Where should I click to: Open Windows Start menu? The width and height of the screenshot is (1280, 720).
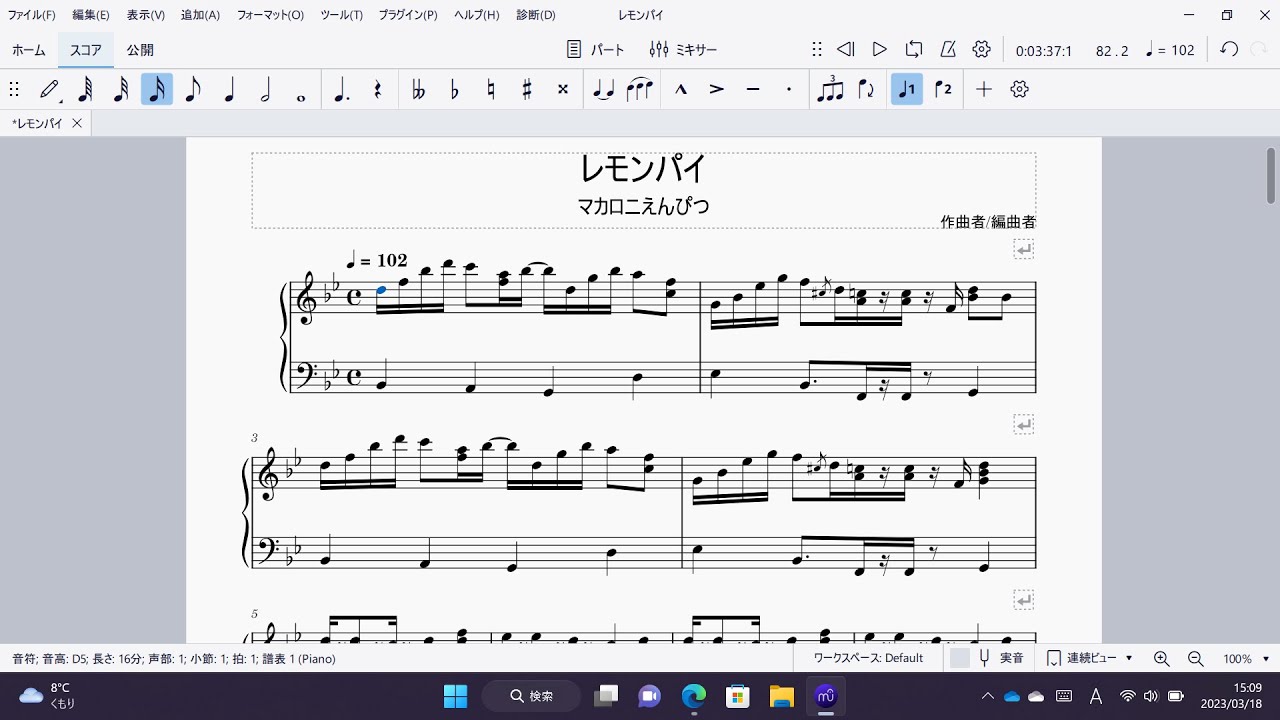pyautogui.click(x=456, y=696)
